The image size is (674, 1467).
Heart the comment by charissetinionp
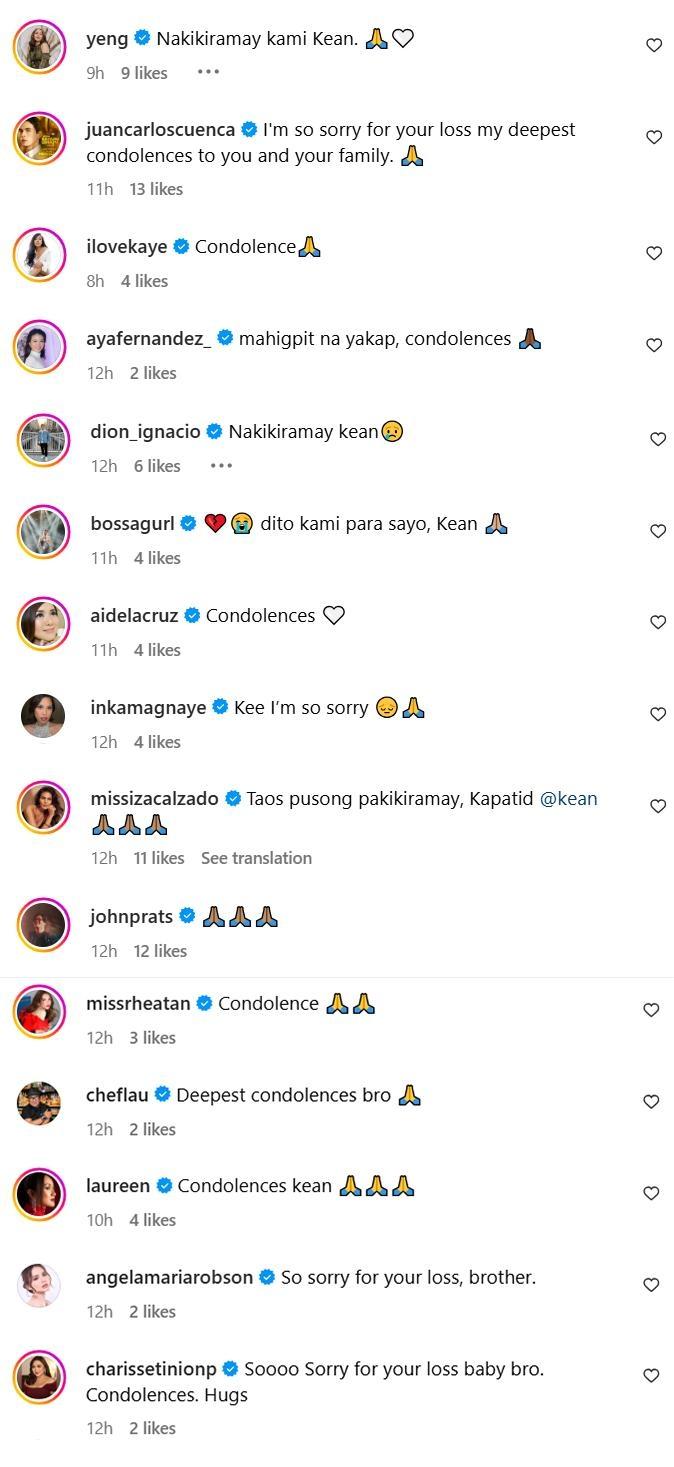651,1376
